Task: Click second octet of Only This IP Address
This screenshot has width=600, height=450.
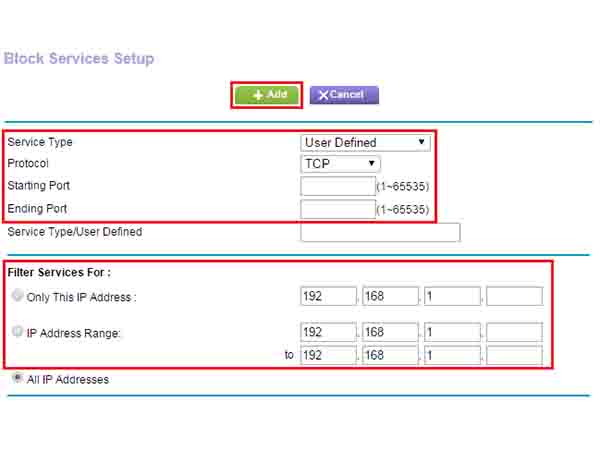Action: coord(390,296)
